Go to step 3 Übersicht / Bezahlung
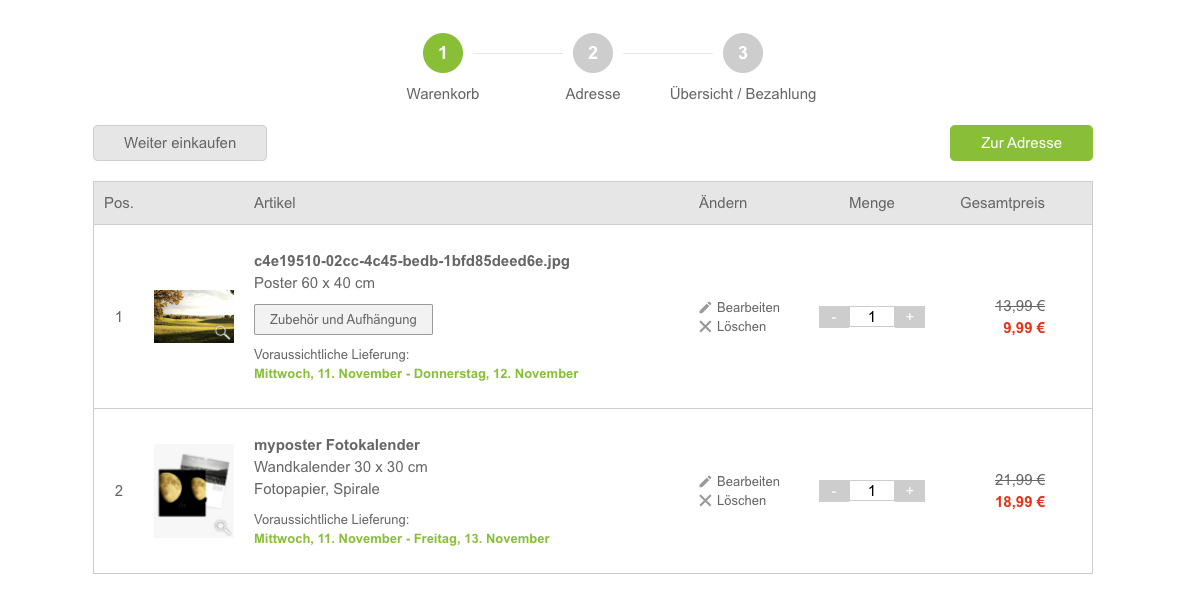The height and width of the screenshot is (601, 1182). (x=743, y=53)
